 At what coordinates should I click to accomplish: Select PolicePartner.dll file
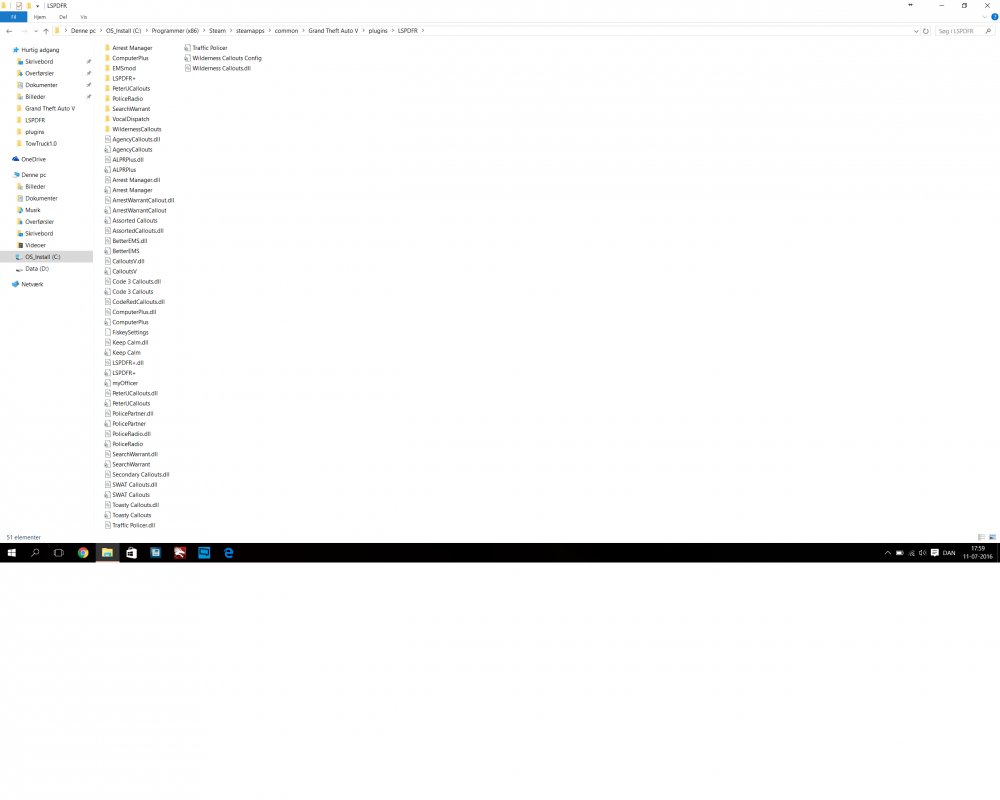point(133,414)
